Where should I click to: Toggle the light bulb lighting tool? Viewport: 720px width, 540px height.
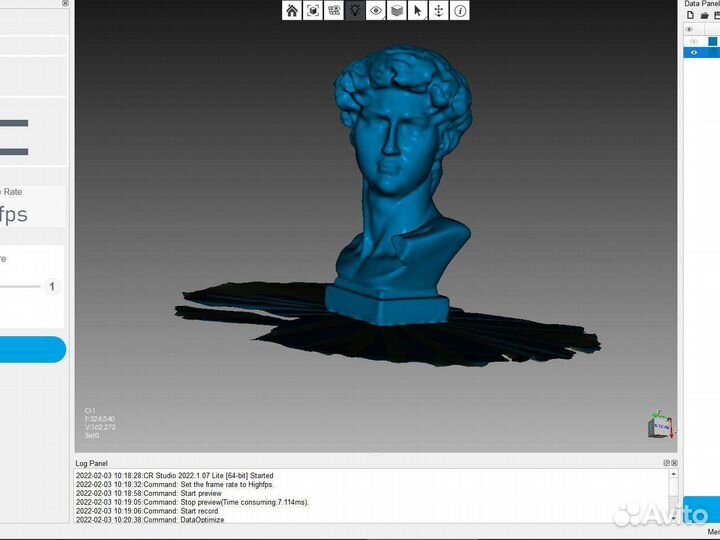tap(355, 11)
